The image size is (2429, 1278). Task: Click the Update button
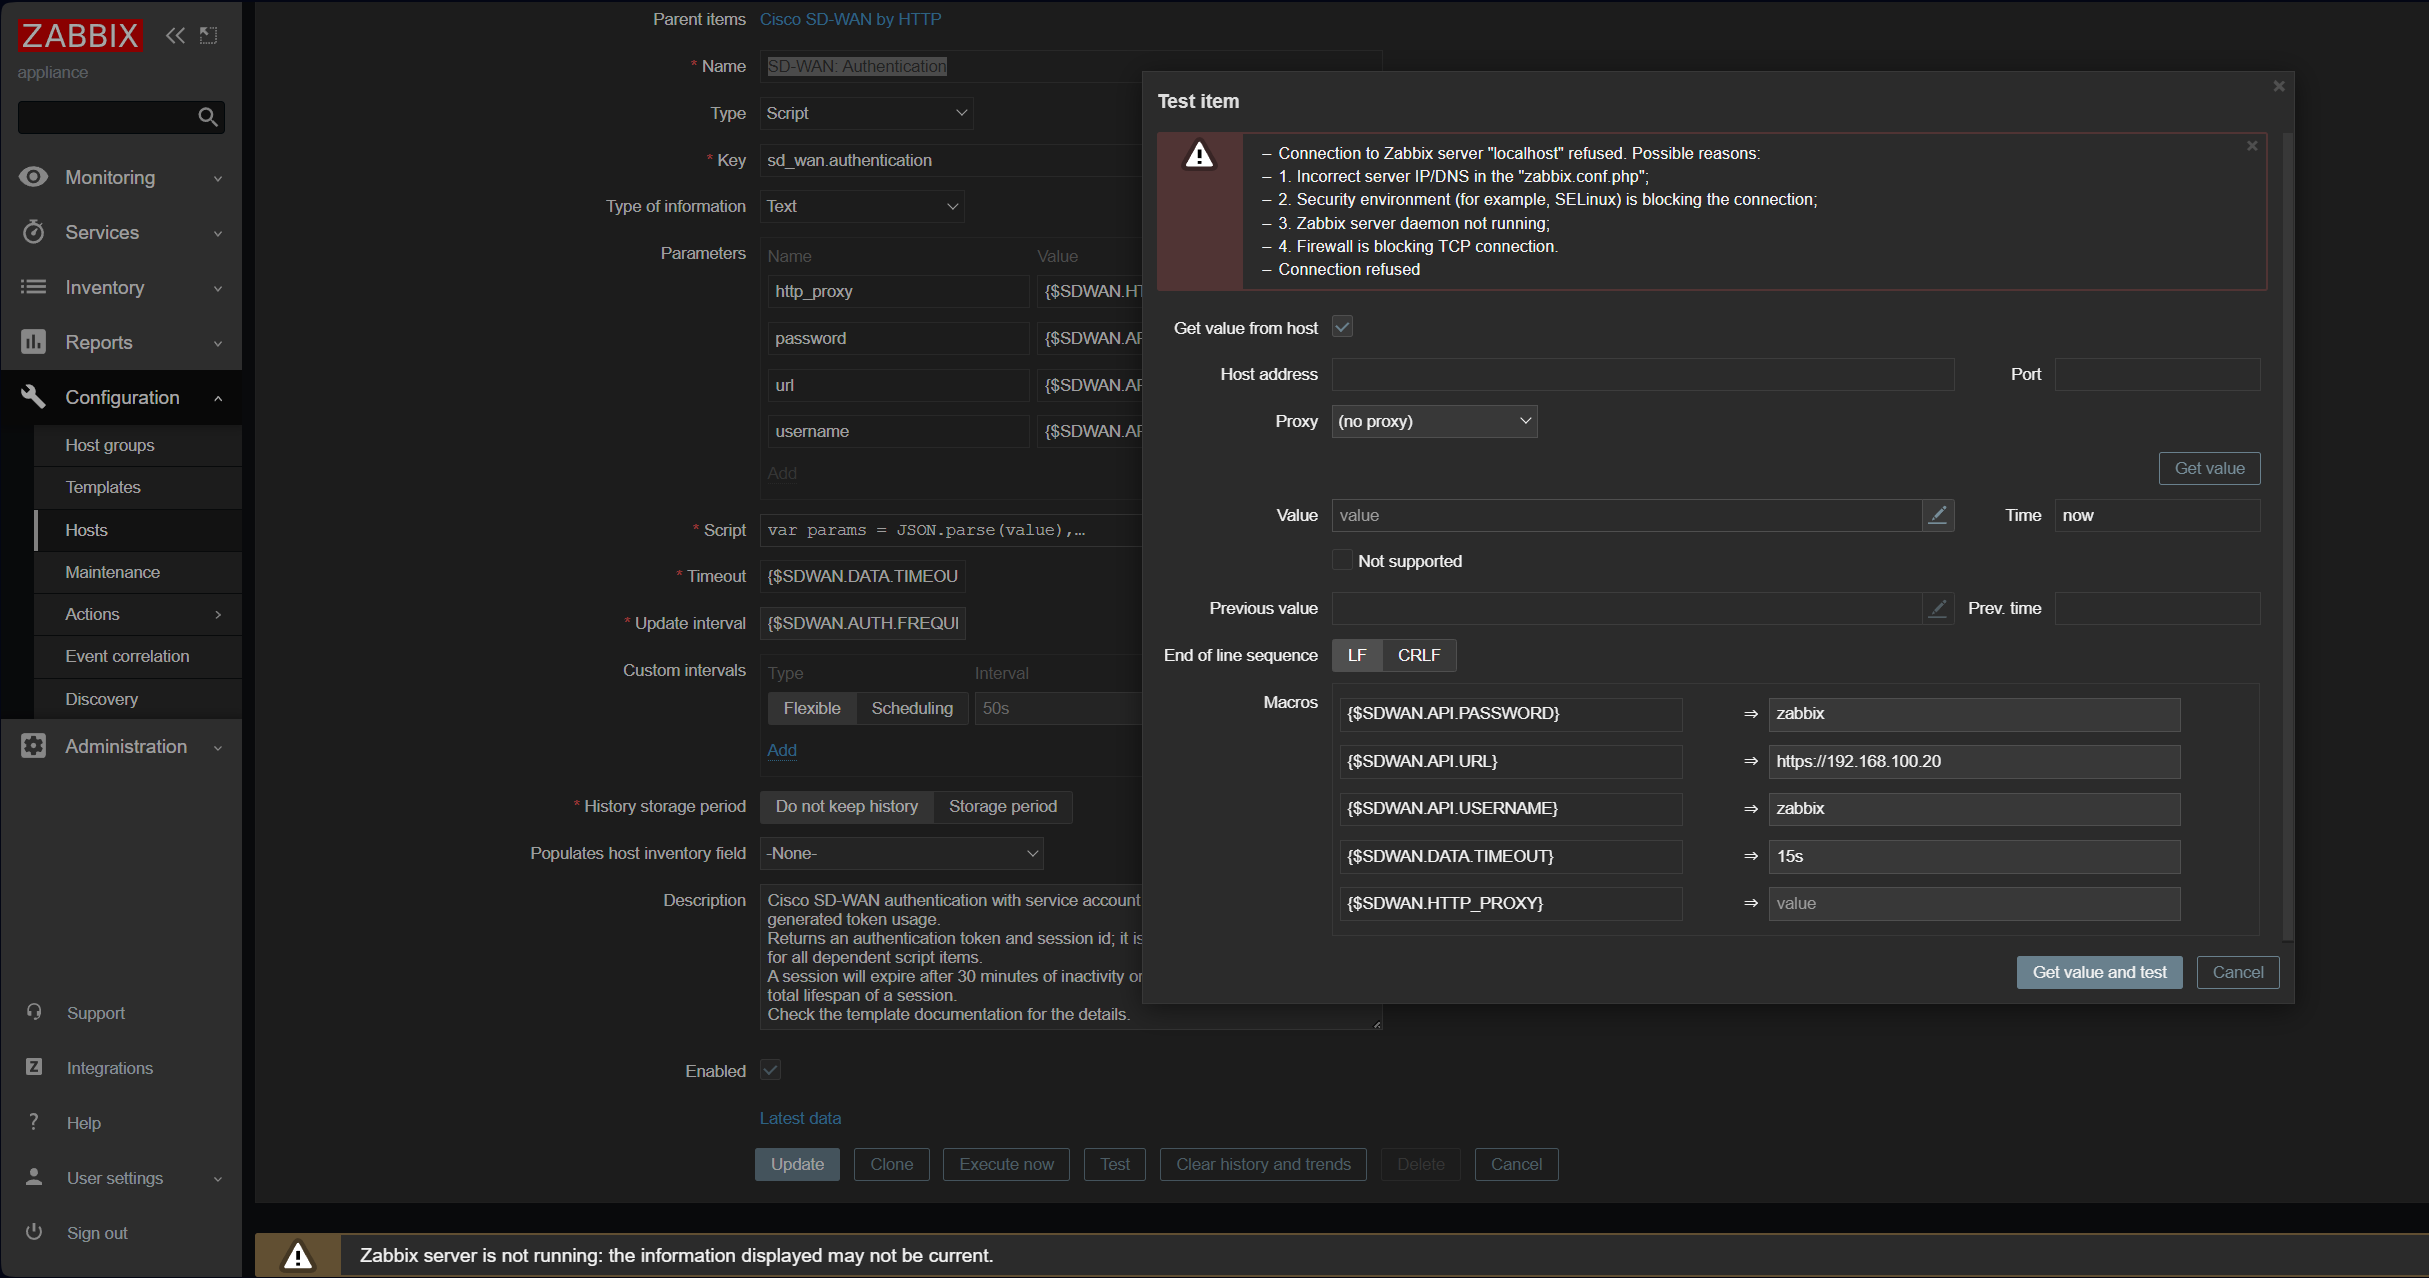[797, 1164]
